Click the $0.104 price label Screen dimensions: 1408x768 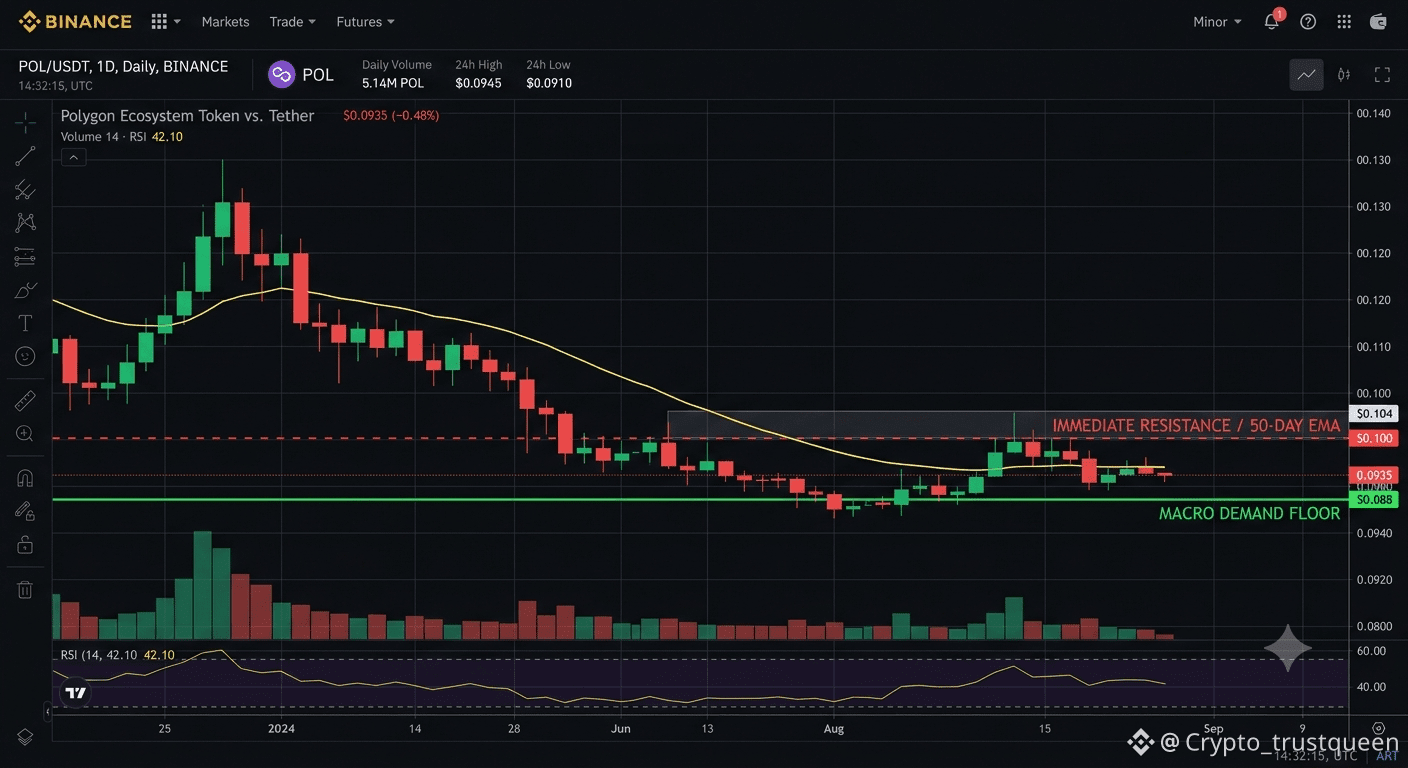[x=1372, y=413]
